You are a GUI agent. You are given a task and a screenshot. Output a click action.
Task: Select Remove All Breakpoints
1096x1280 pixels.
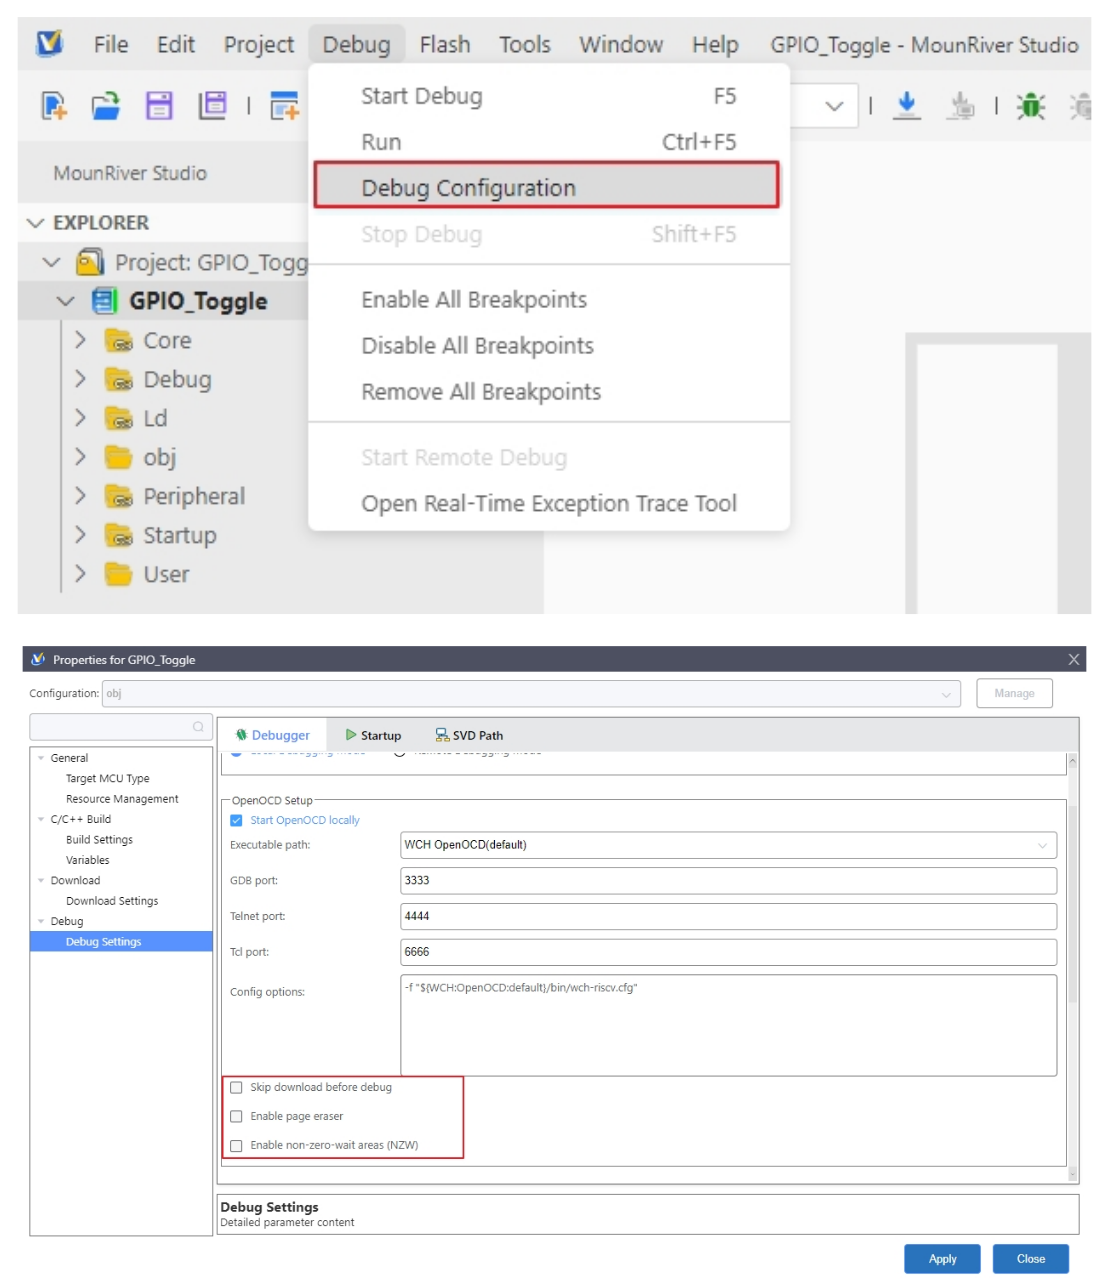pyautogui.click(x=549, y=392)
